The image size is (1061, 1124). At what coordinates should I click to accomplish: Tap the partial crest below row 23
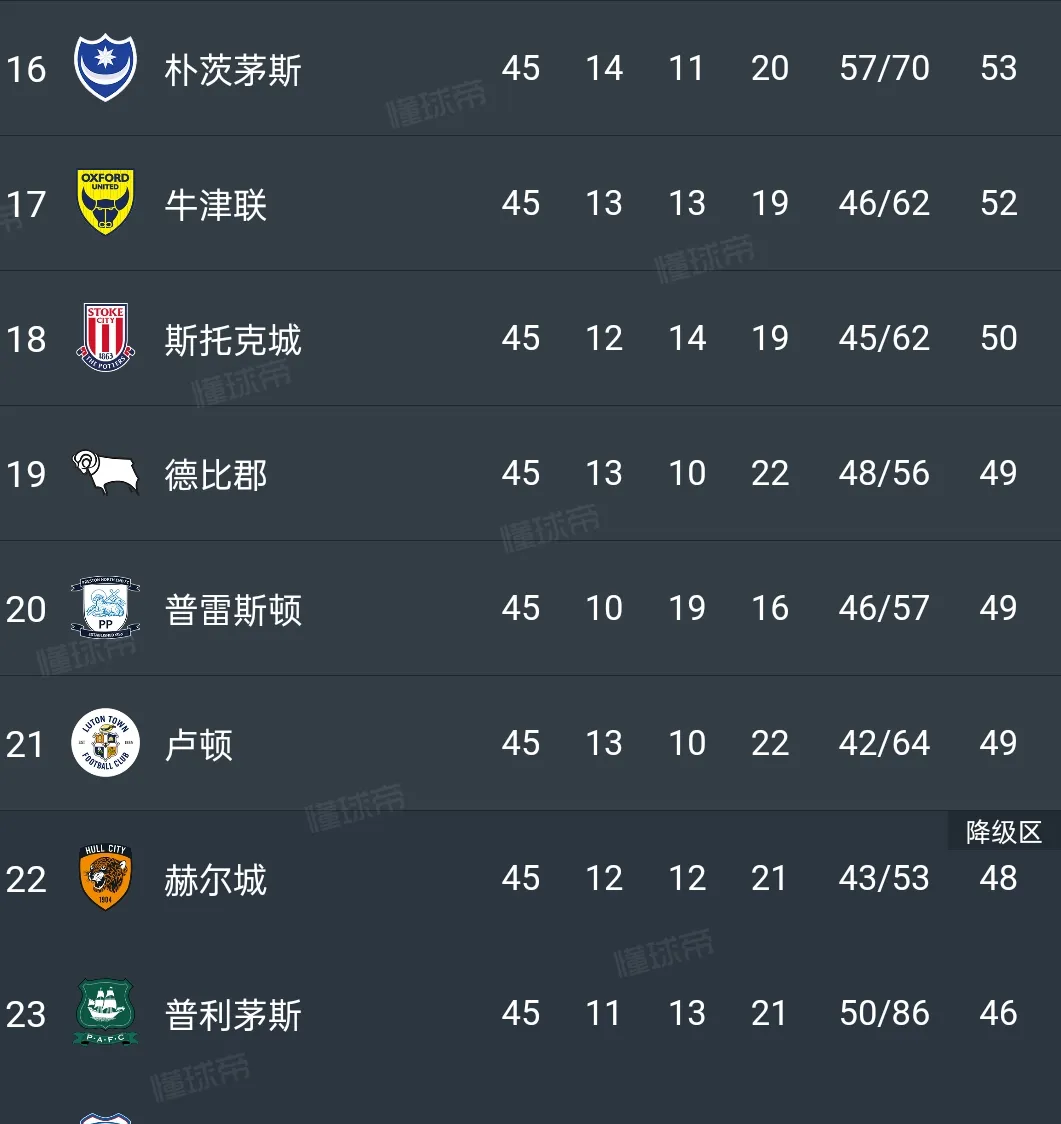(105, 1117)
